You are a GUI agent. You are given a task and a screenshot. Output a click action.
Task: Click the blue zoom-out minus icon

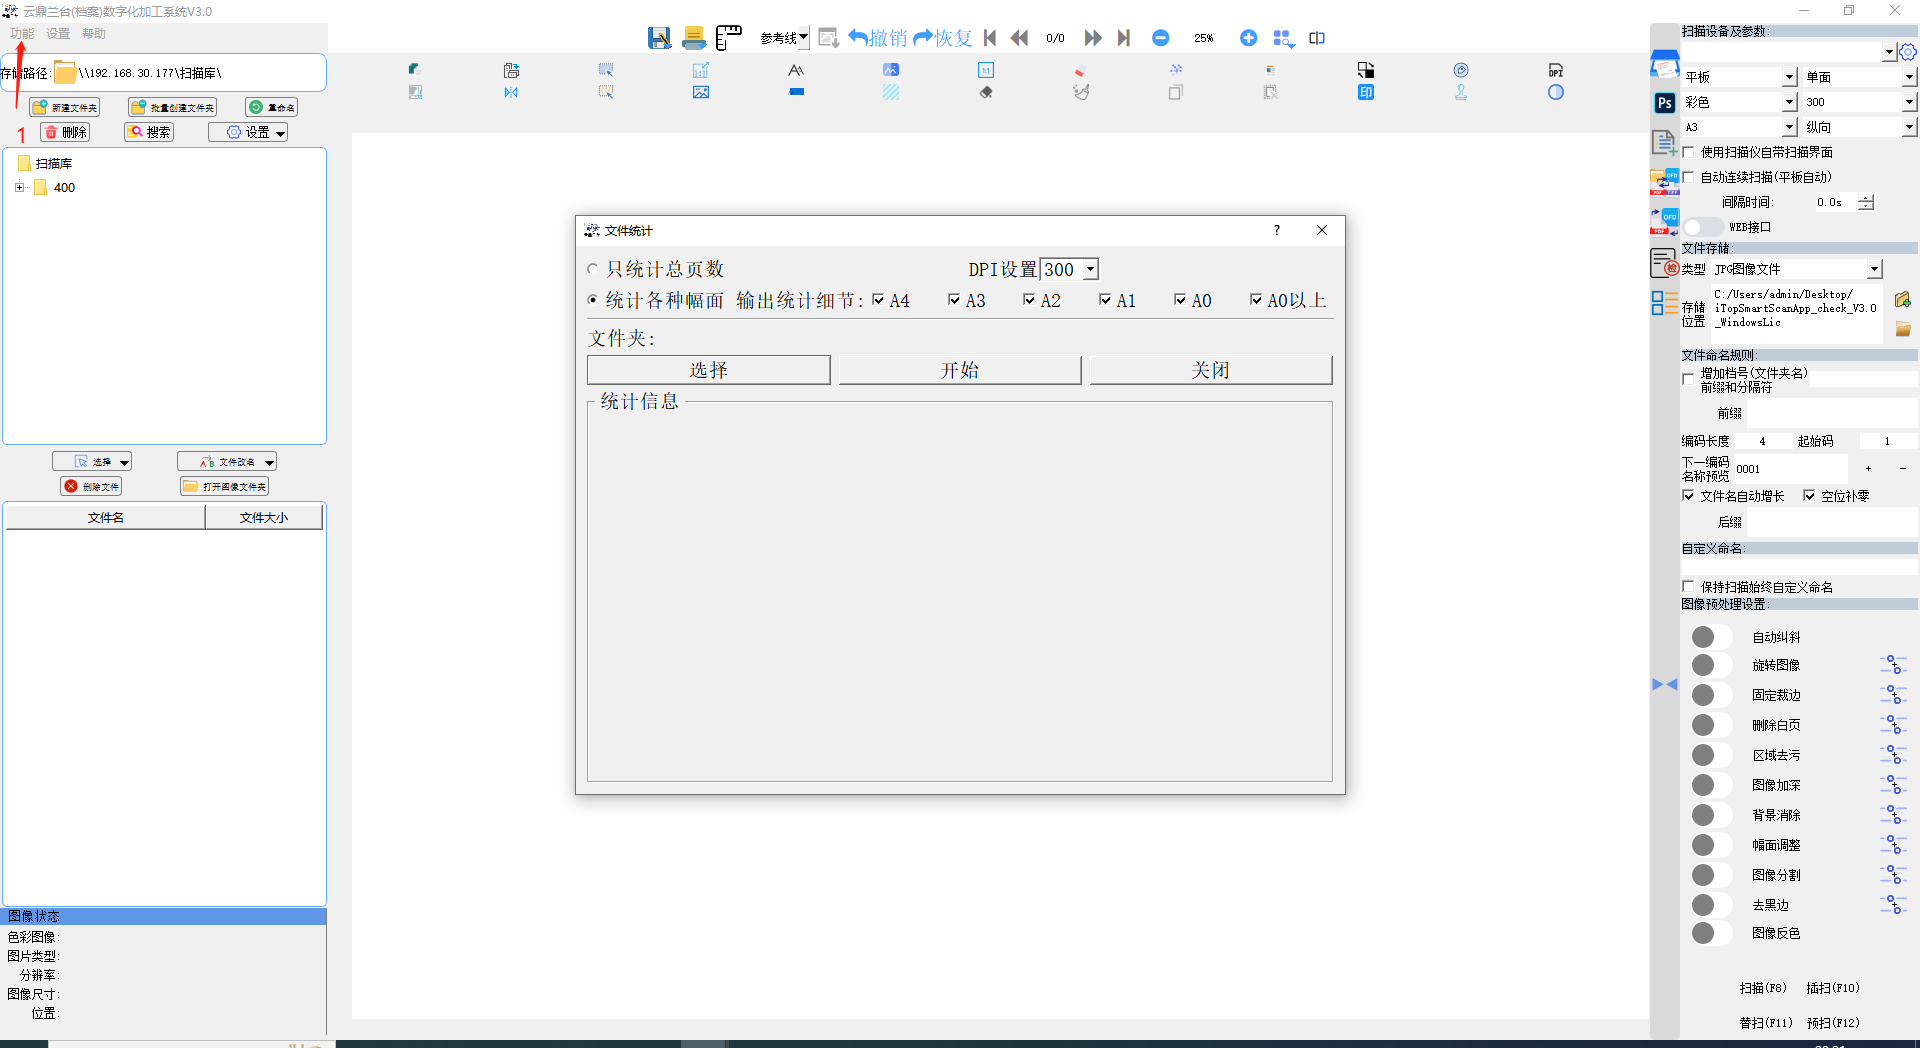(1160, 38)
